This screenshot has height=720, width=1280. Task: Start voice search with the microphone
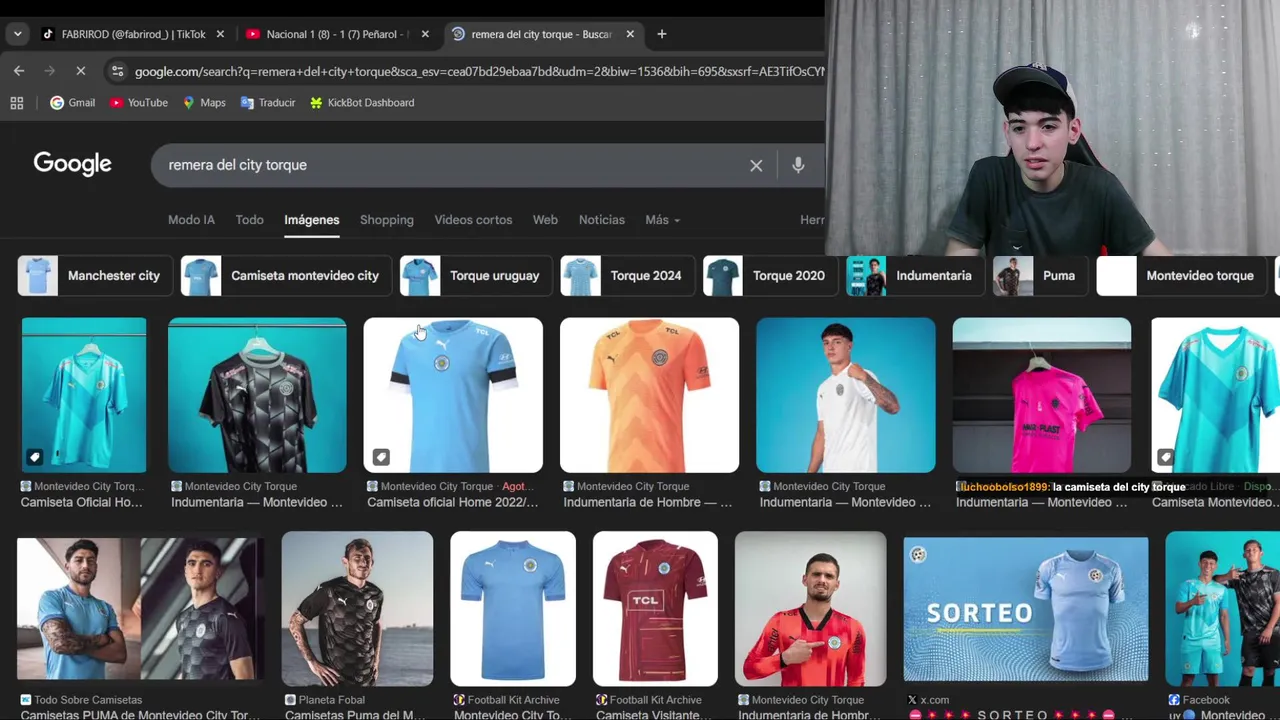pyautogui.click(x=798, y=165)
